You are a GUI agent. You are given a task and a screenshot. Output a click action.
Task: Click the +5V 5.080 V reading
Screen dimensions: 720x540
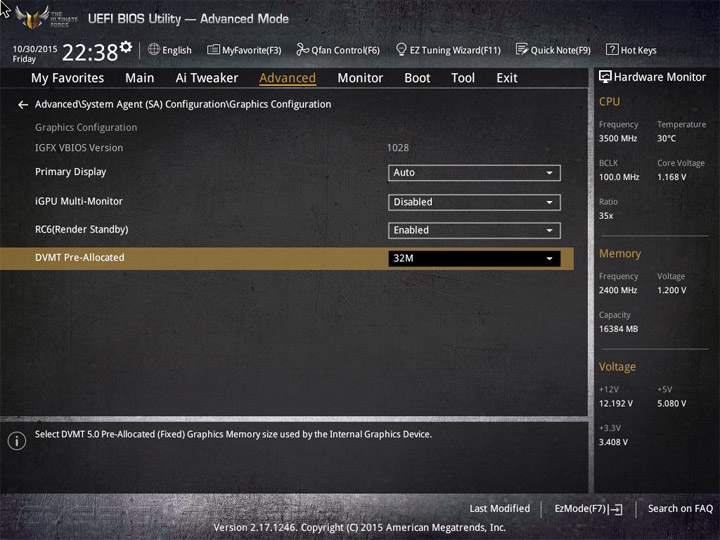(x=671, y=404)
